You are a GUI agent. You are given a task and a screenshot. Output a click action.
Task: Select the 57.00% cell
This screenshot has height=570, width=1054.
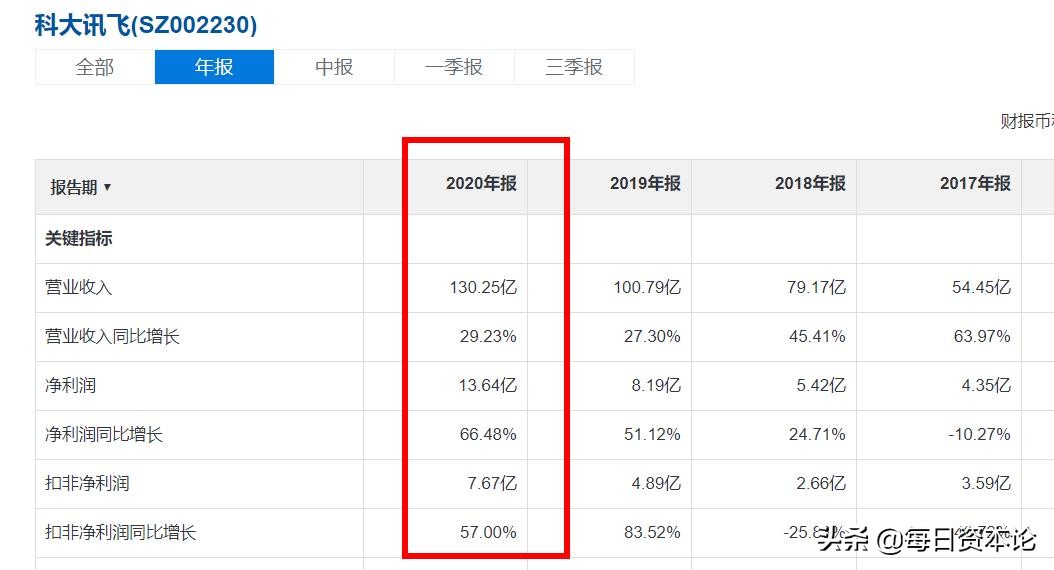tap(488, 533)
